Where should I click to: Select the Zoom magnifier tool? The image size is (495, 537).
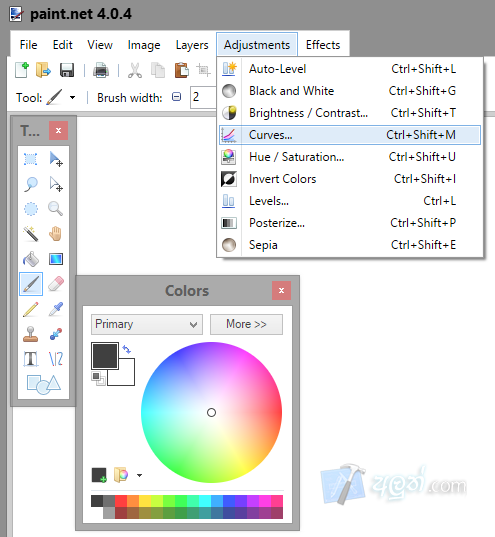click(x=55, y=209)
